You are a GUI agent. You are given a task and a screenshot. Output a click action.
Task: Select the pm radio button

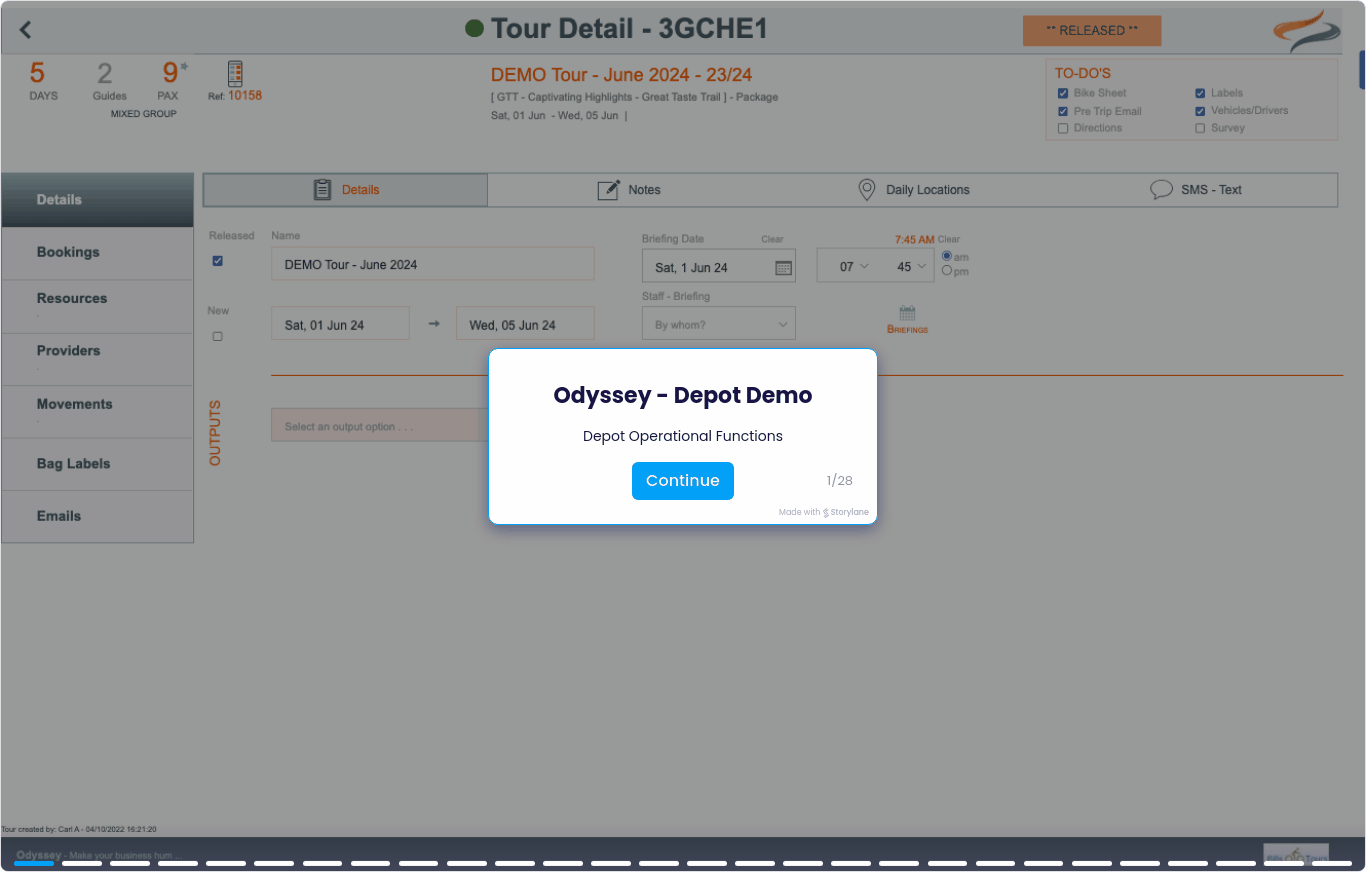pyautogui.click(x=947, y=271)
